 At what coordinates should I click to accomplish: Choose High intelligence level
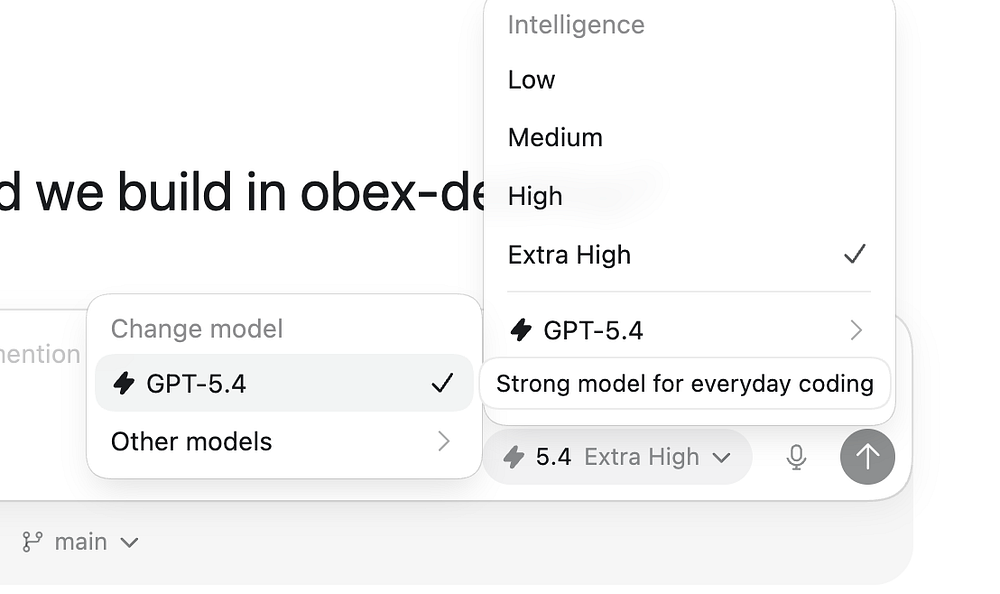(535, 196)
